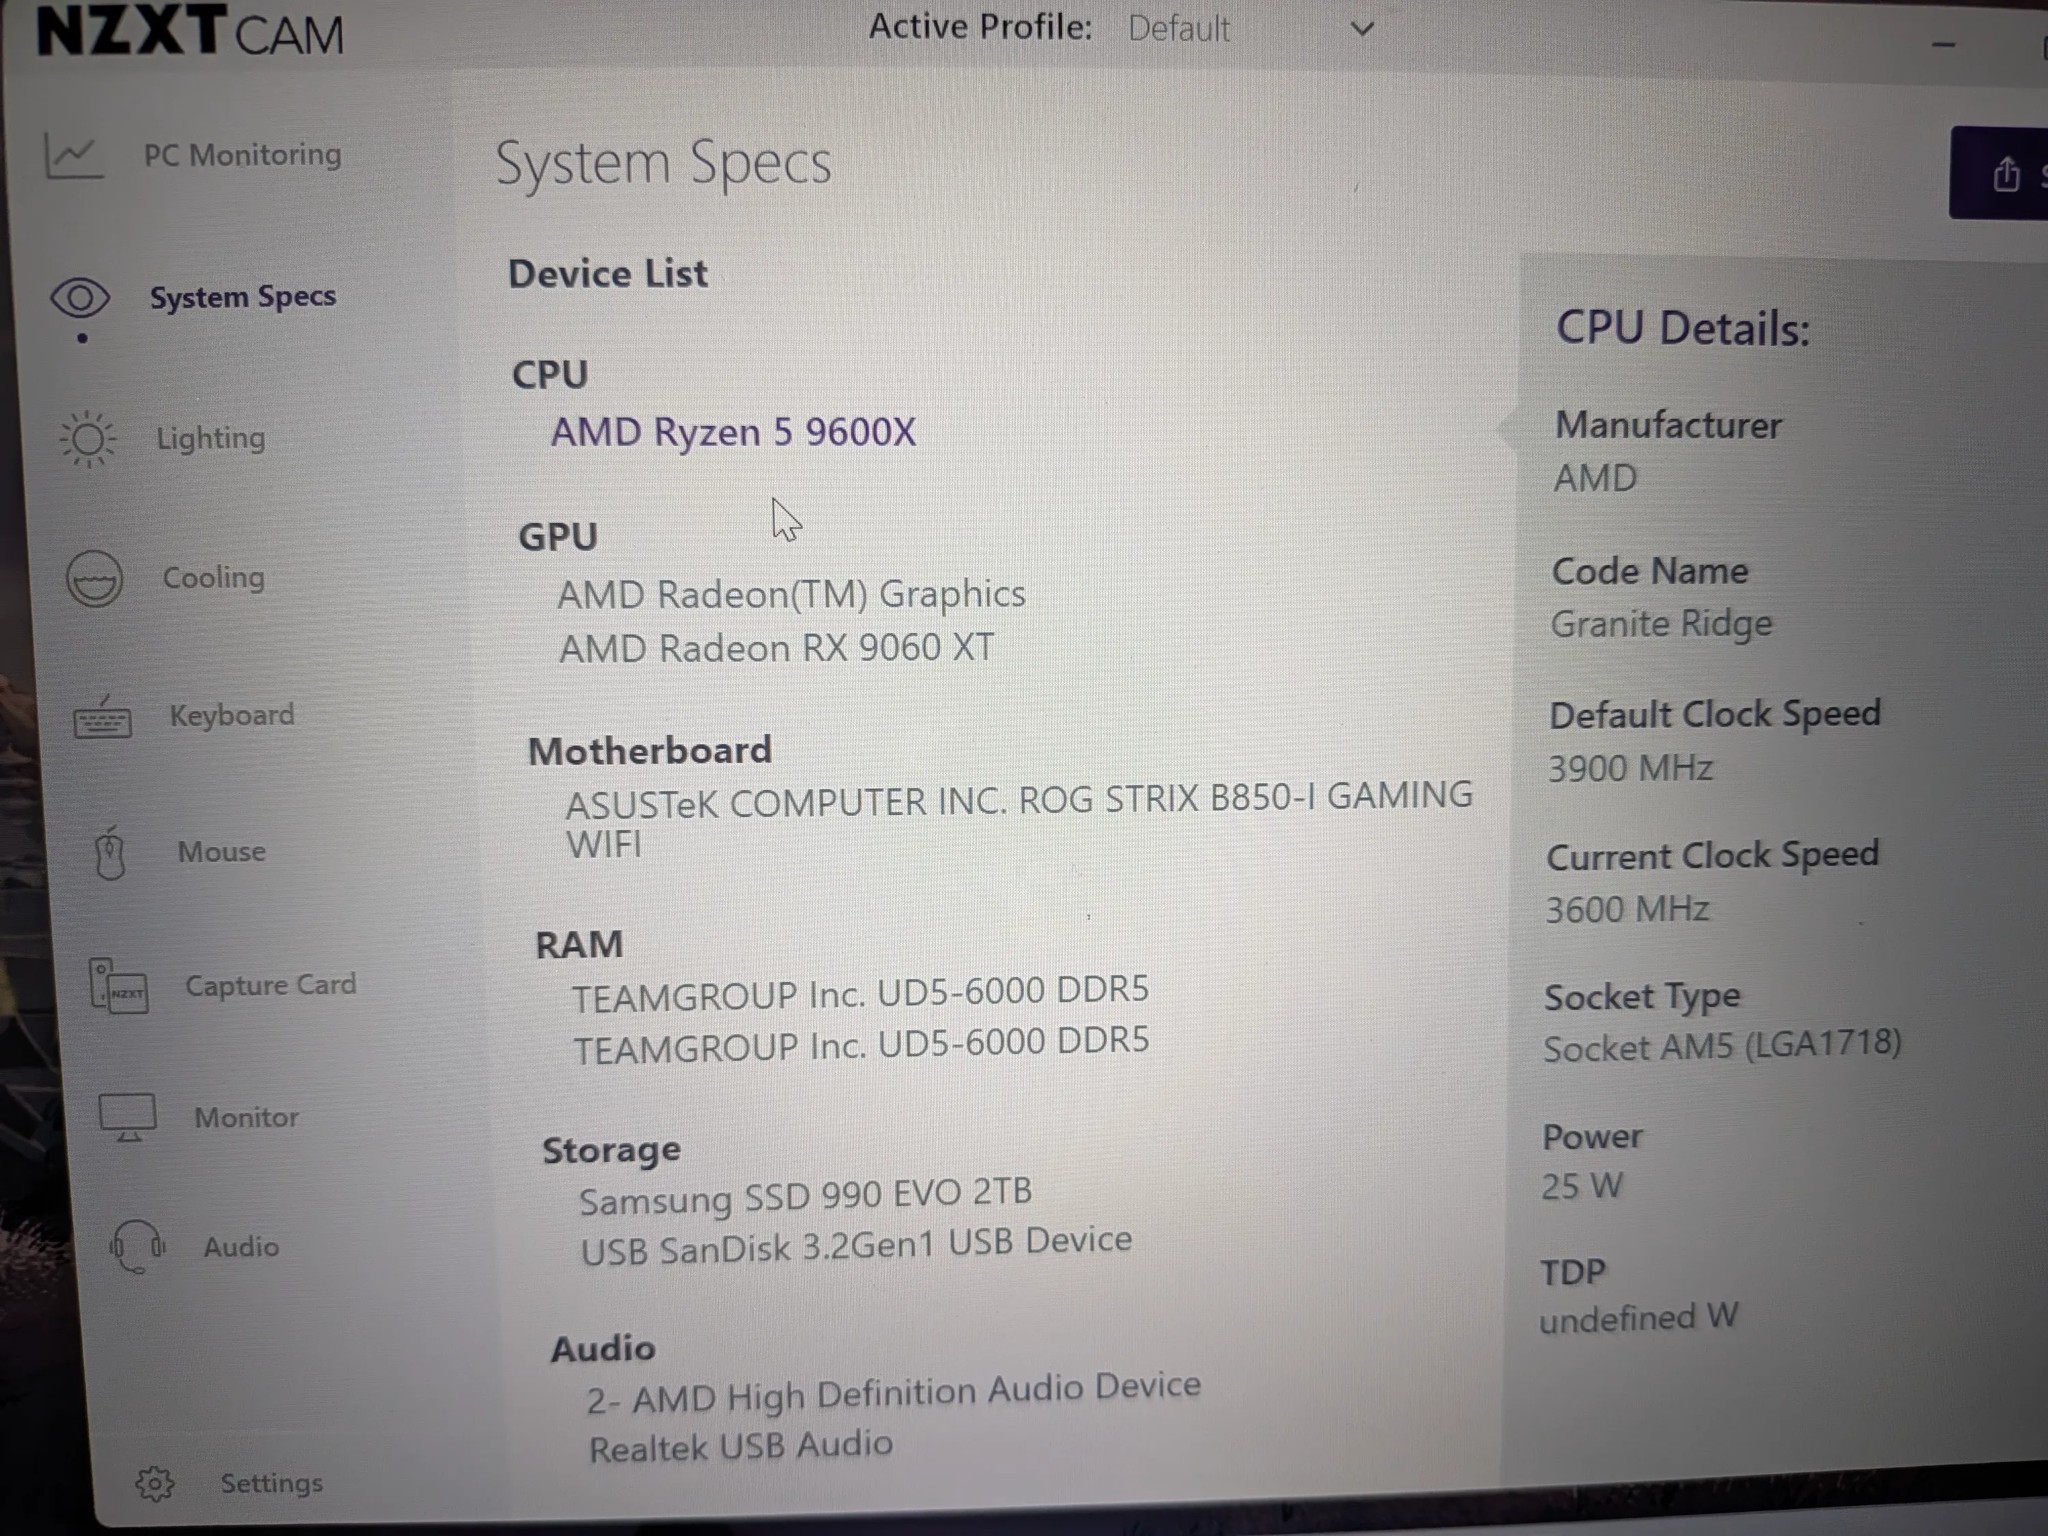Select Realtek USB Audio device
The image size is (2048, 1536).
click(740, 1447)
